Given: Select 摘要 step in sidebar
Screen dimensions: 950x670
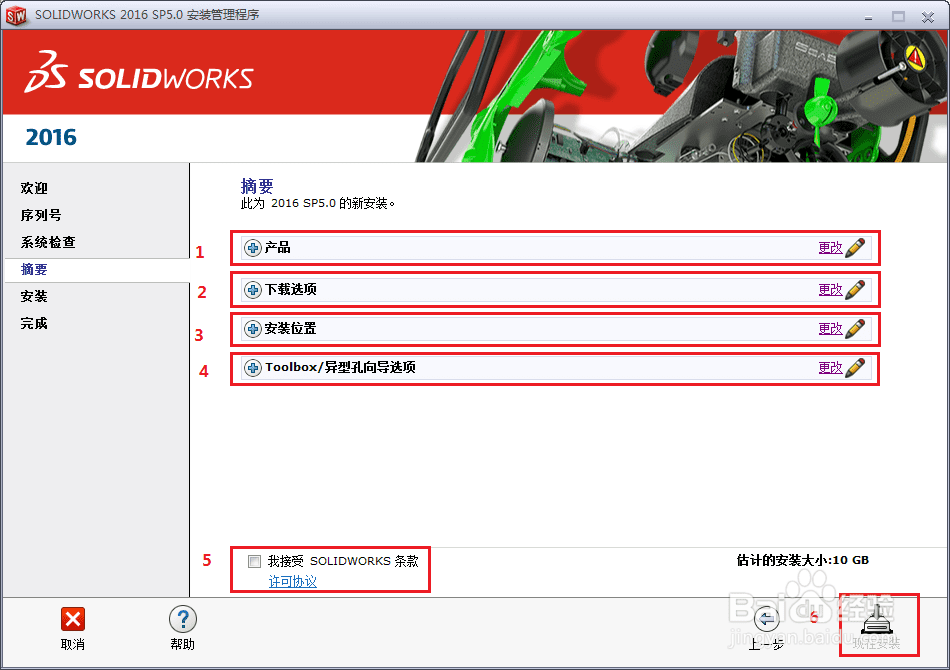Looking at the screenshot, I should coord(34,270).
